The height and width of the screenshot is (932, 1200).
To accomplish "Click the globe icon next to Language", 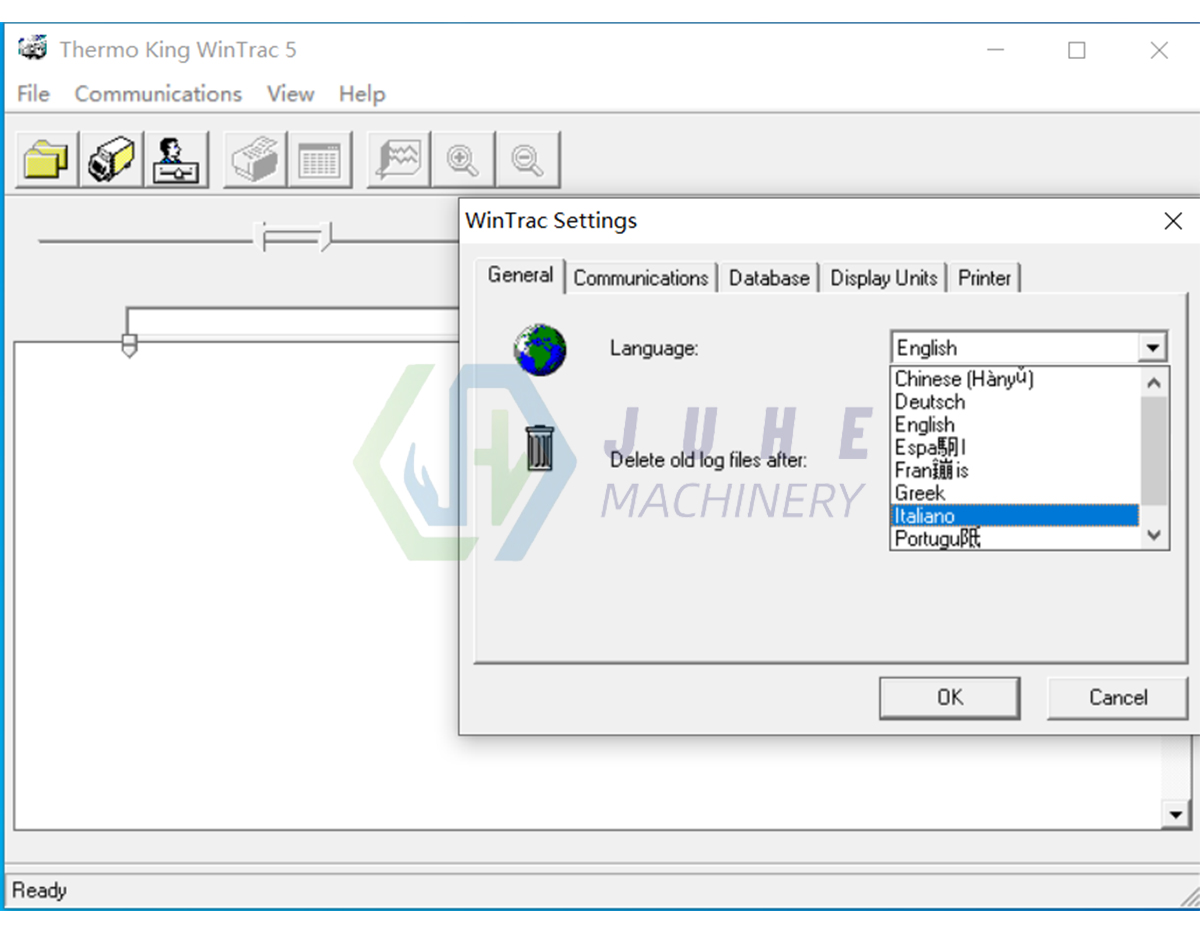I will 539,349.
